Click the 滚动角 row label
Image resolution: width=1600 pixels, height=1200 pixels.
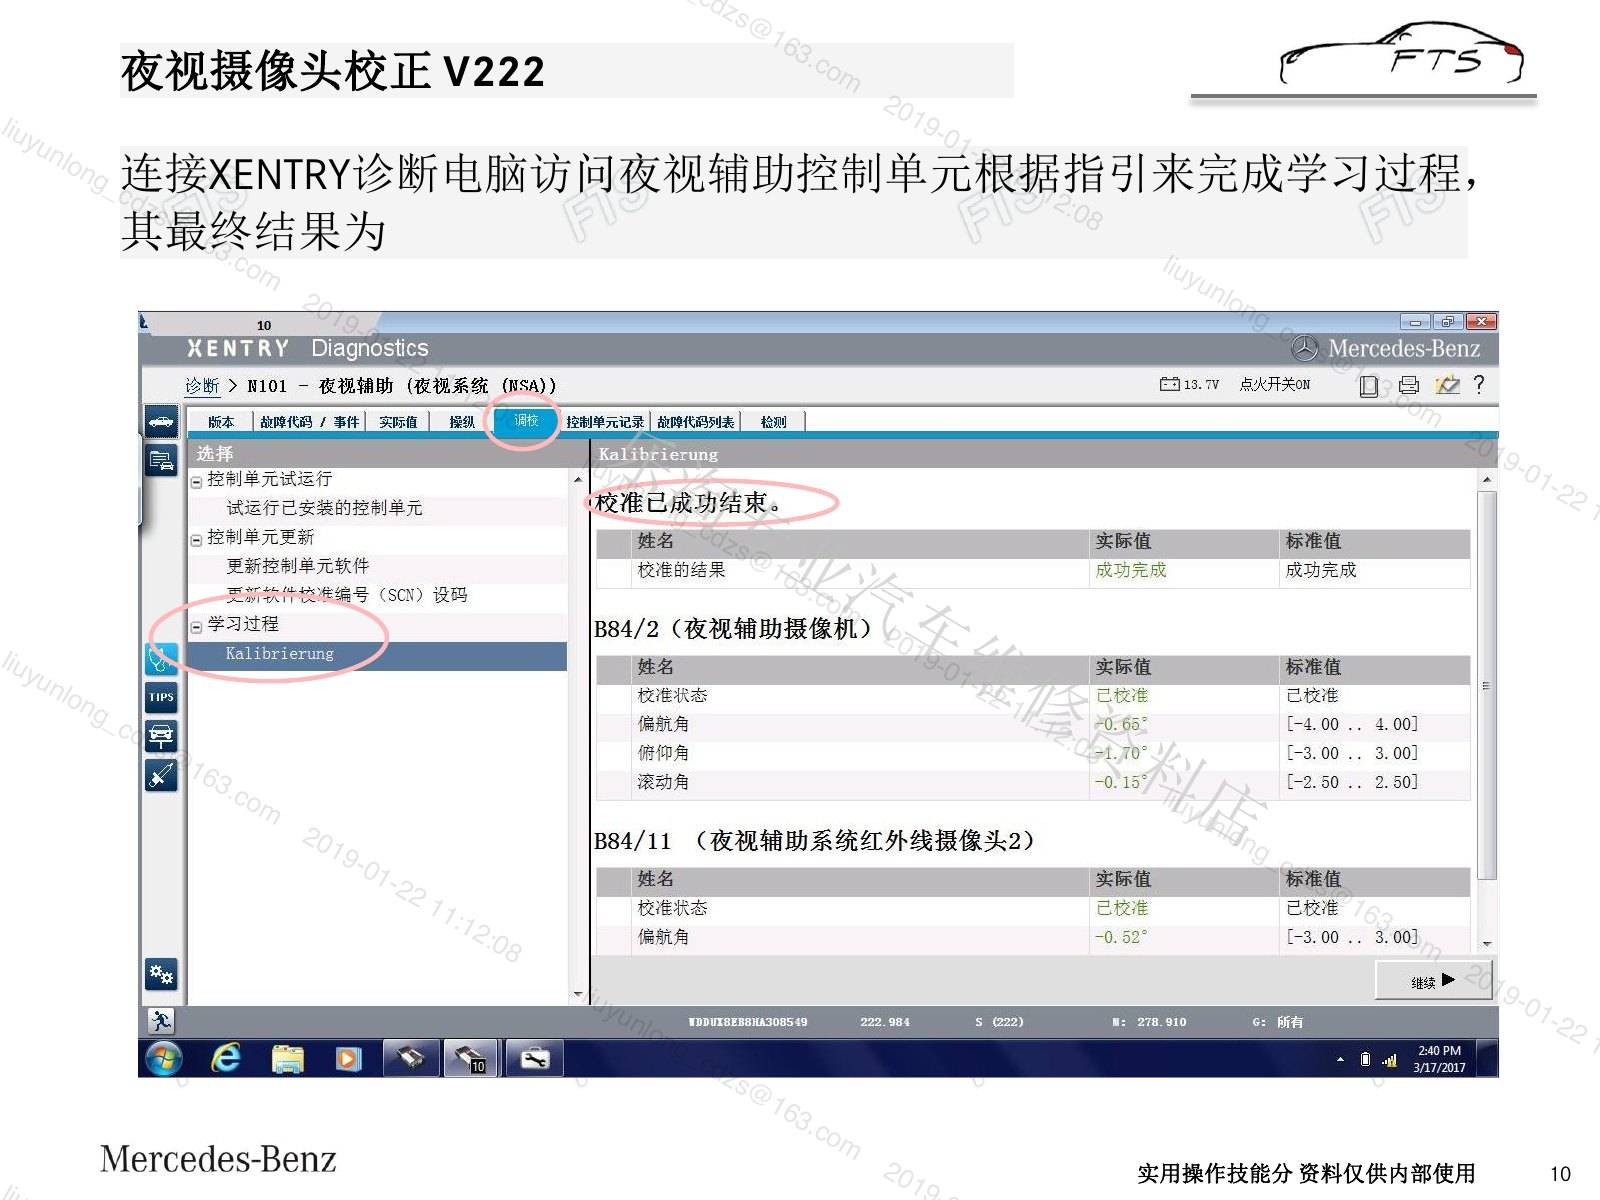point(663,782)
